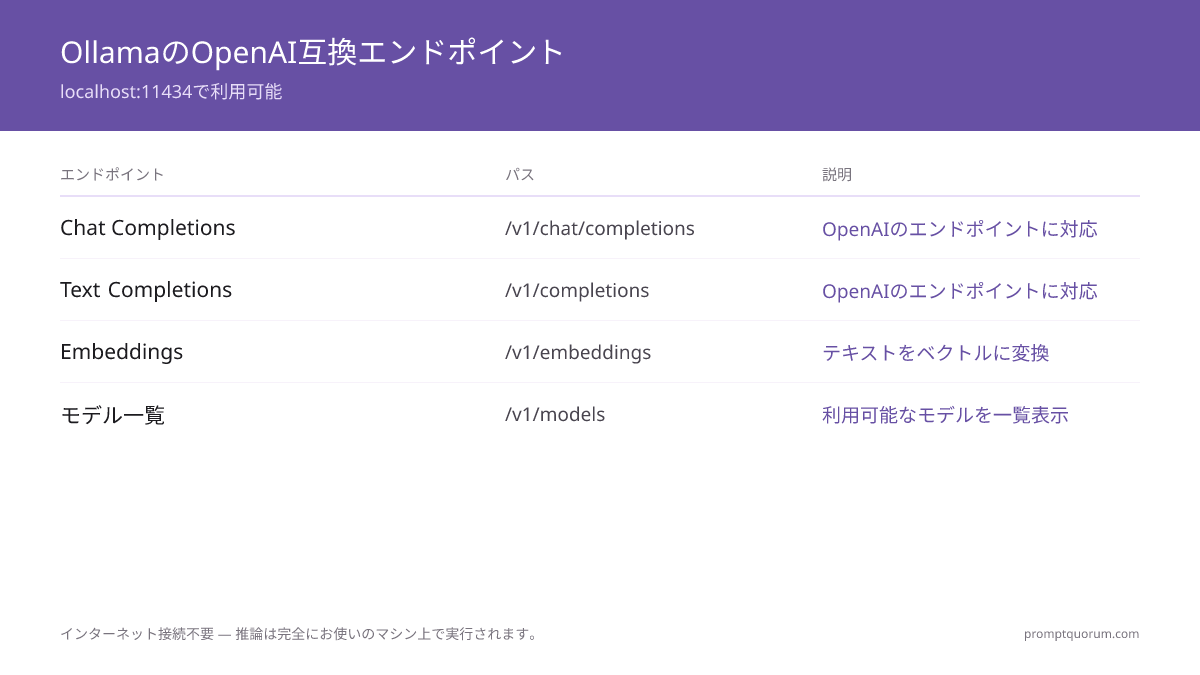Select the 'Chat Completions' cell

(148, 228)
